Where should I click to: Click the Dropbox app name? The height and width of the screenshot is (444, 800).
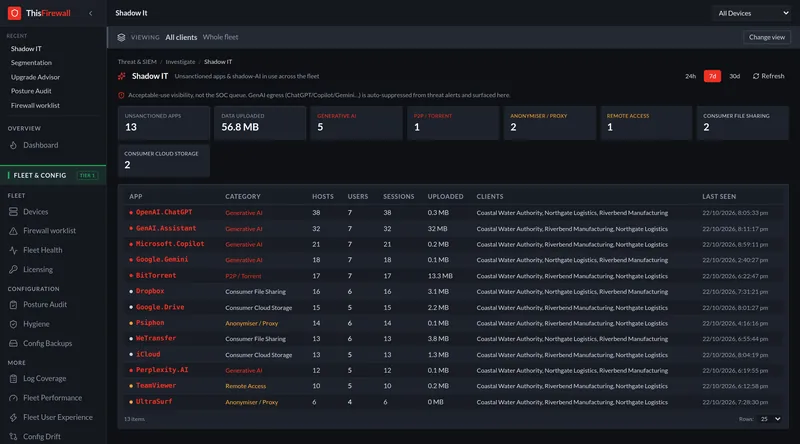[150, 291]
